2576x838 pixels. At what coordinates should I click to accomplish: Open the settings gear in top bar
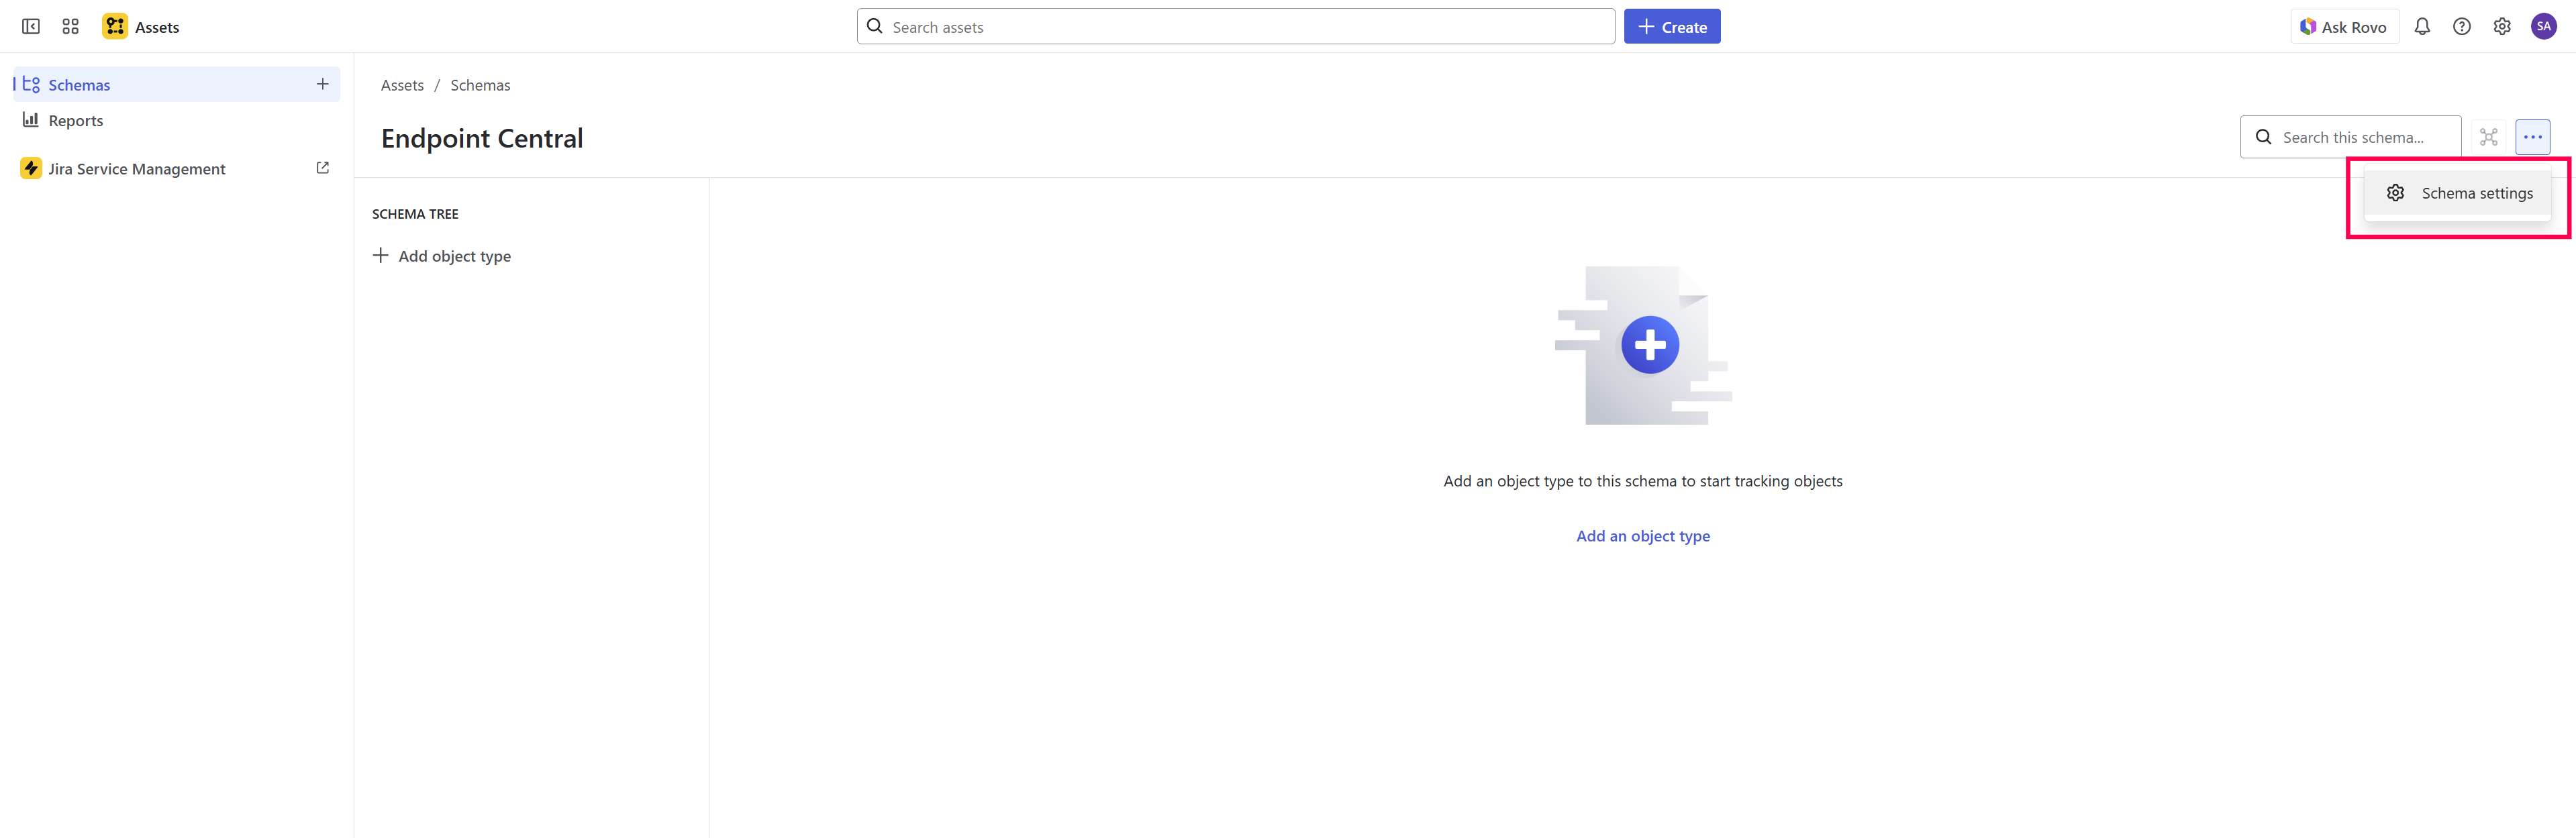[x=2501, y=27]
